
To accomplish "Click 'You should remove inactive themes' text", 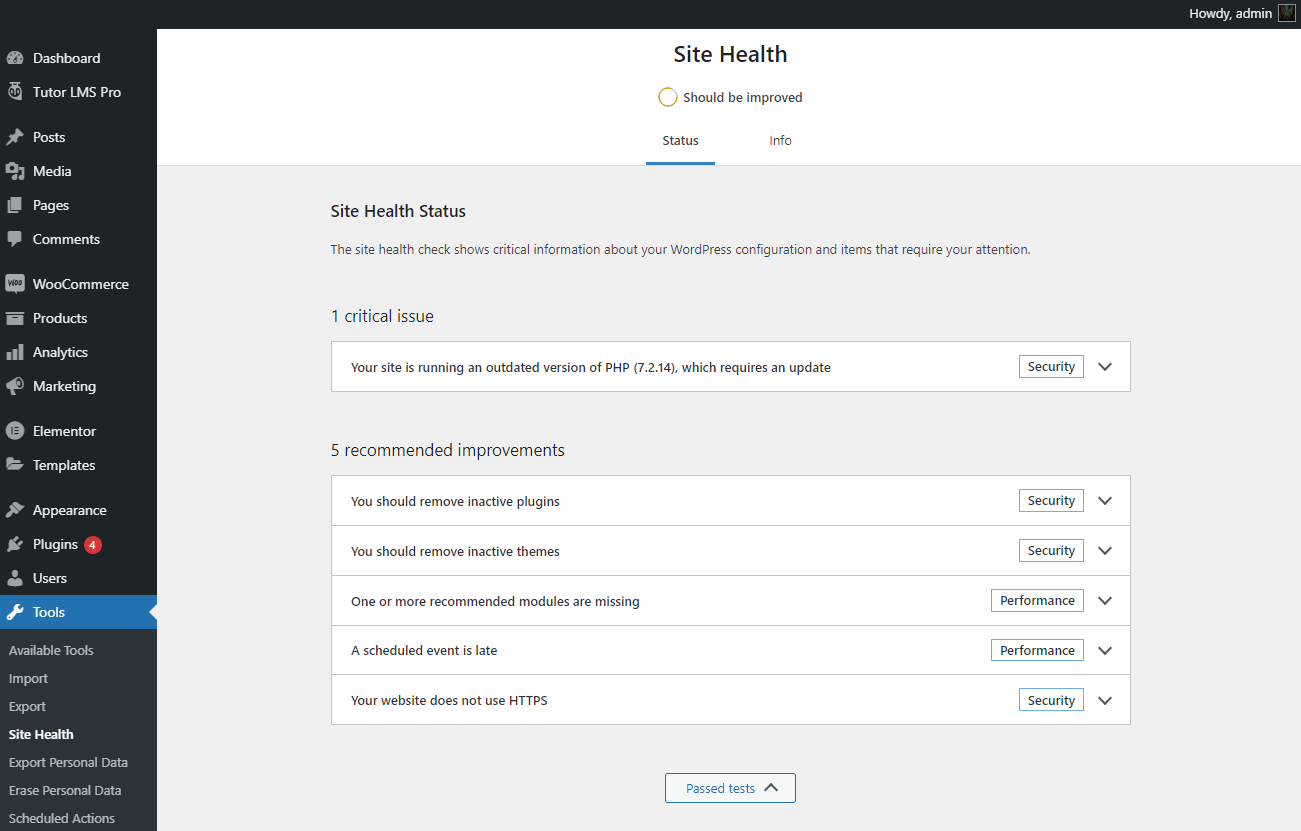I will tap(455, 551).
